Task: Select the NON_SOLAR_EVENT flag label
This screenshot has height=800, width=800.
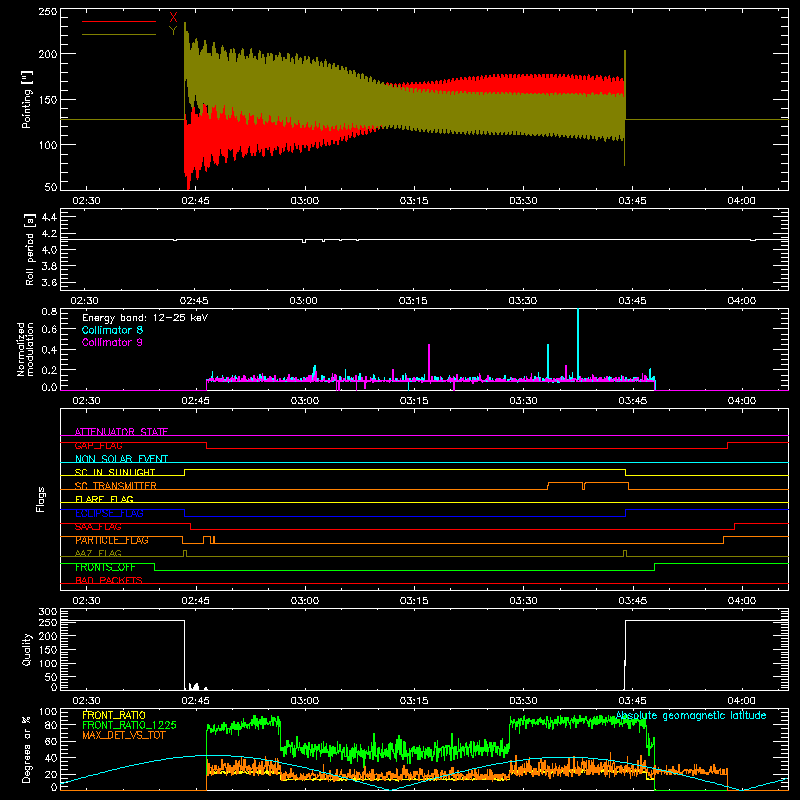Action: click(x=121, y=459)
